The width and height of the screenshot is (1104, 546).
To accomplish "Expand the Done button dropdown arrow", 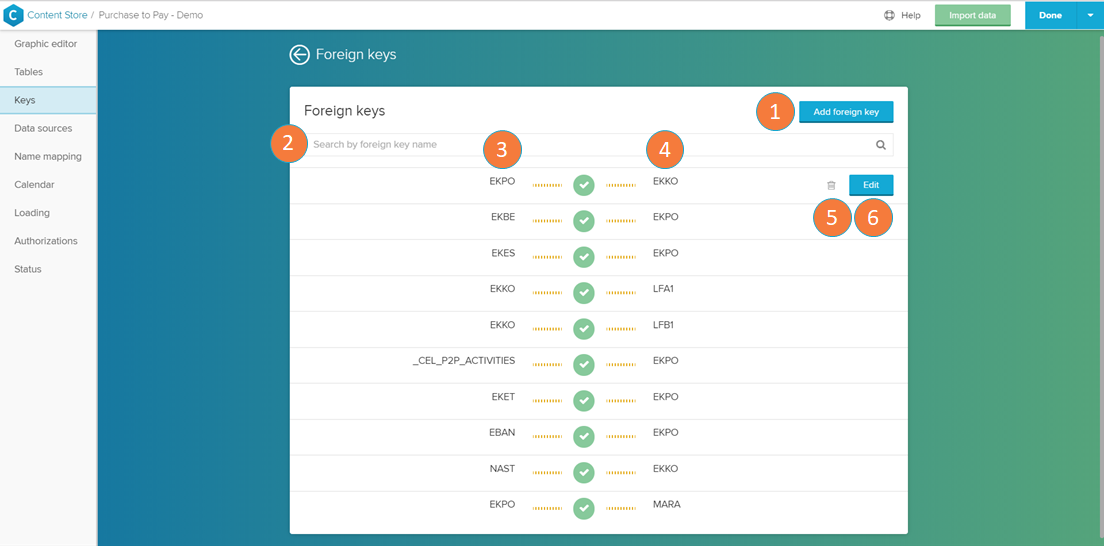I will pyautogui.click(x=1090, y=15).
